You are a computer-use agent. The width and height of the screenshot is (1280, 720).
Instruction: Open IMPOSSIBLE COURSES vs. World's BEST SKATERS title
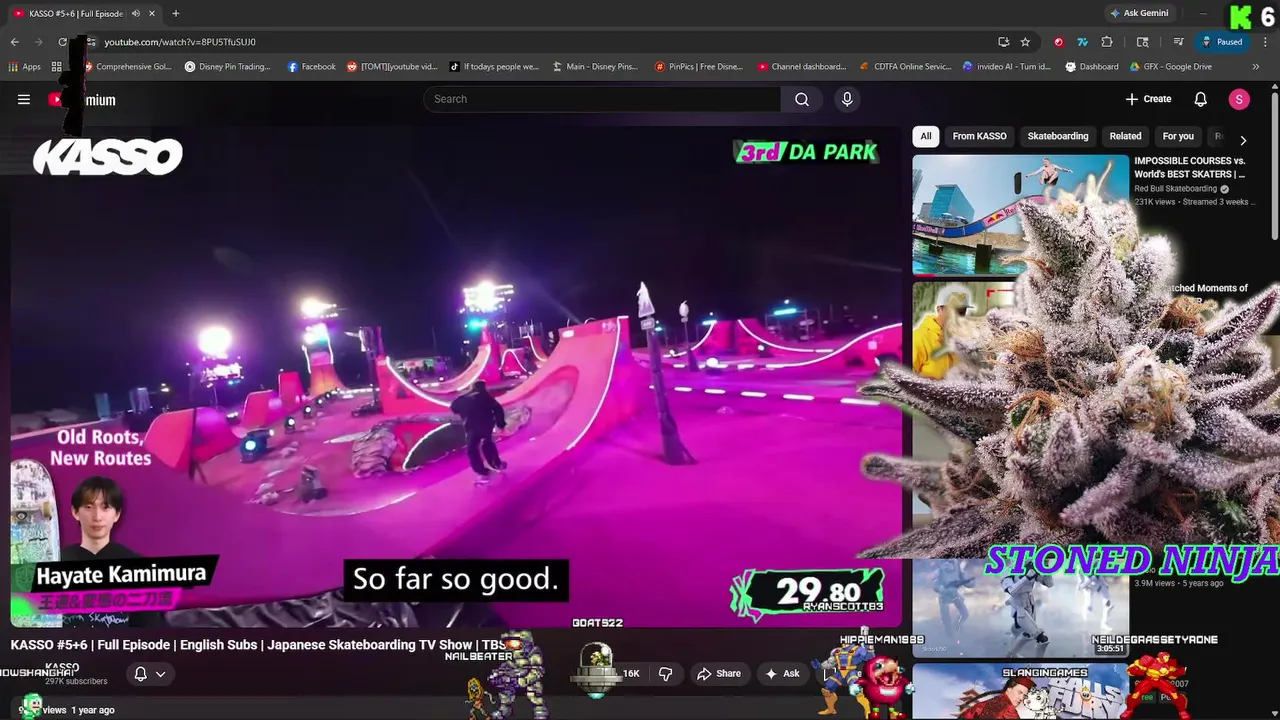tap(1190, 167)
